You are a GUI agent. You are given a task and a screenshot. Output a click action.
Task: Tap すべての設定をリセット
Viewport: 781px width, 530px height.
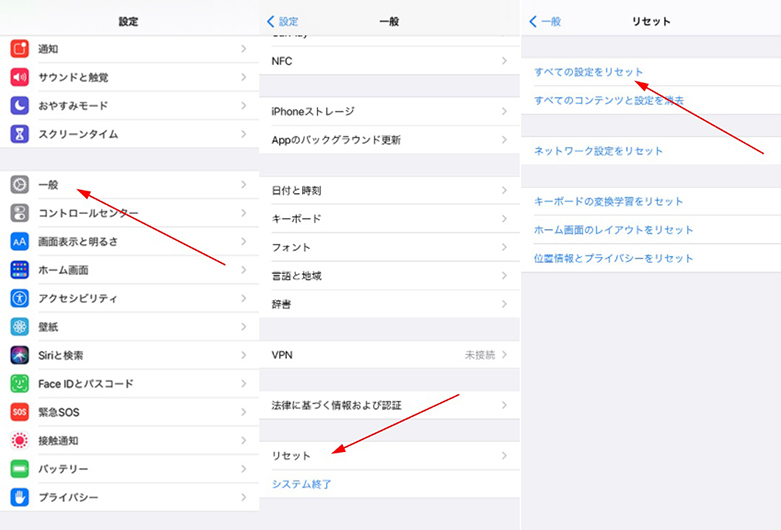click(588, 72)
